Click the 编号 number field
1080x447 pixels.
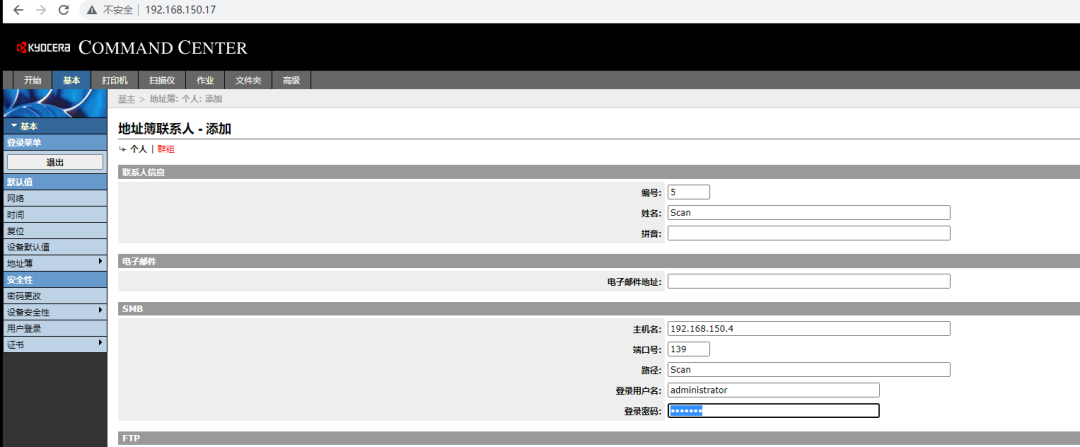pos(689,192)
